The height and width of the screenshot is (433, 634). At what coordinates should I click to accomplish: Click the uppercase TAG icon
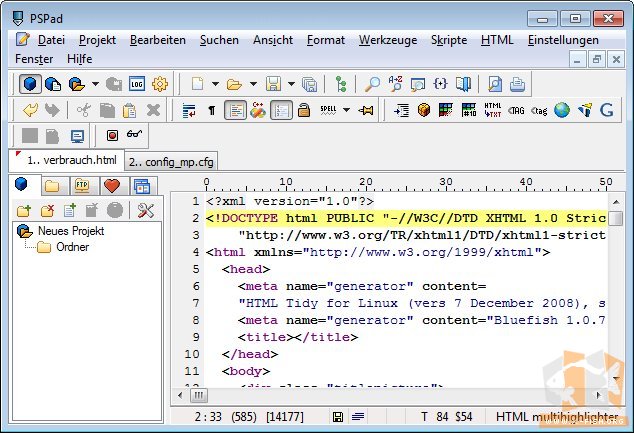(516, 110)
